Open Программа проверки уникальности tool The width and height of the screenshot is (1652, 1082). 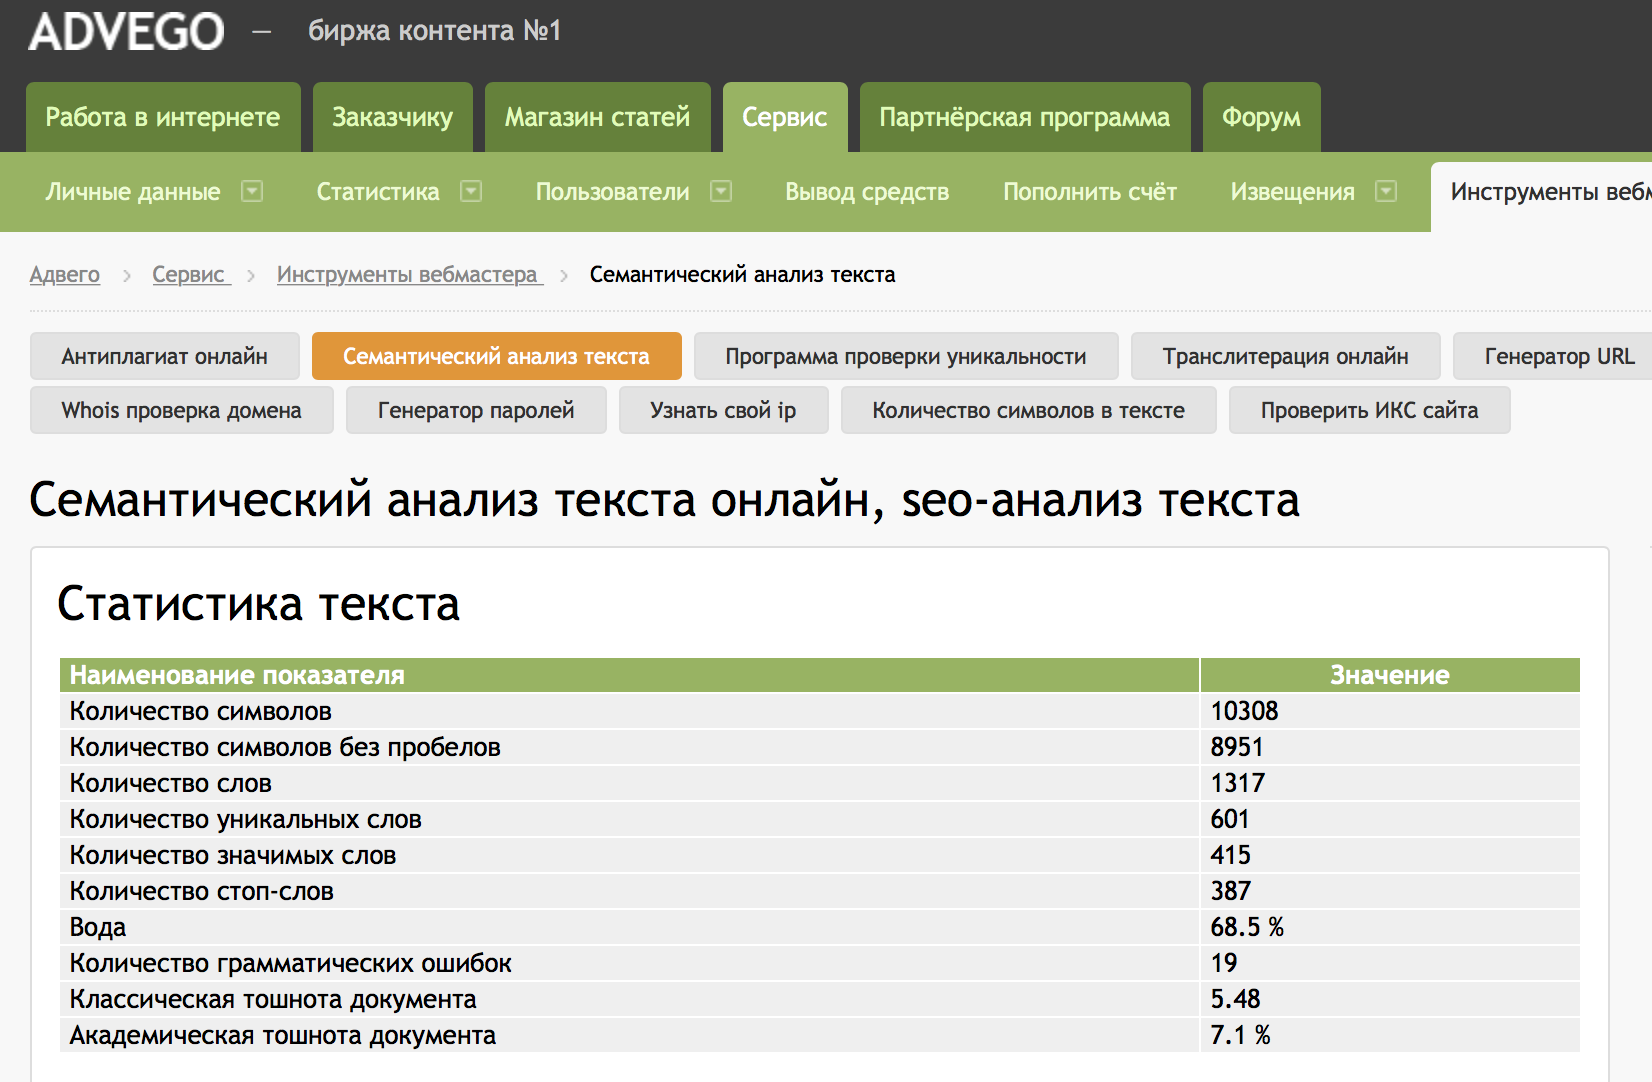[906, 356]
